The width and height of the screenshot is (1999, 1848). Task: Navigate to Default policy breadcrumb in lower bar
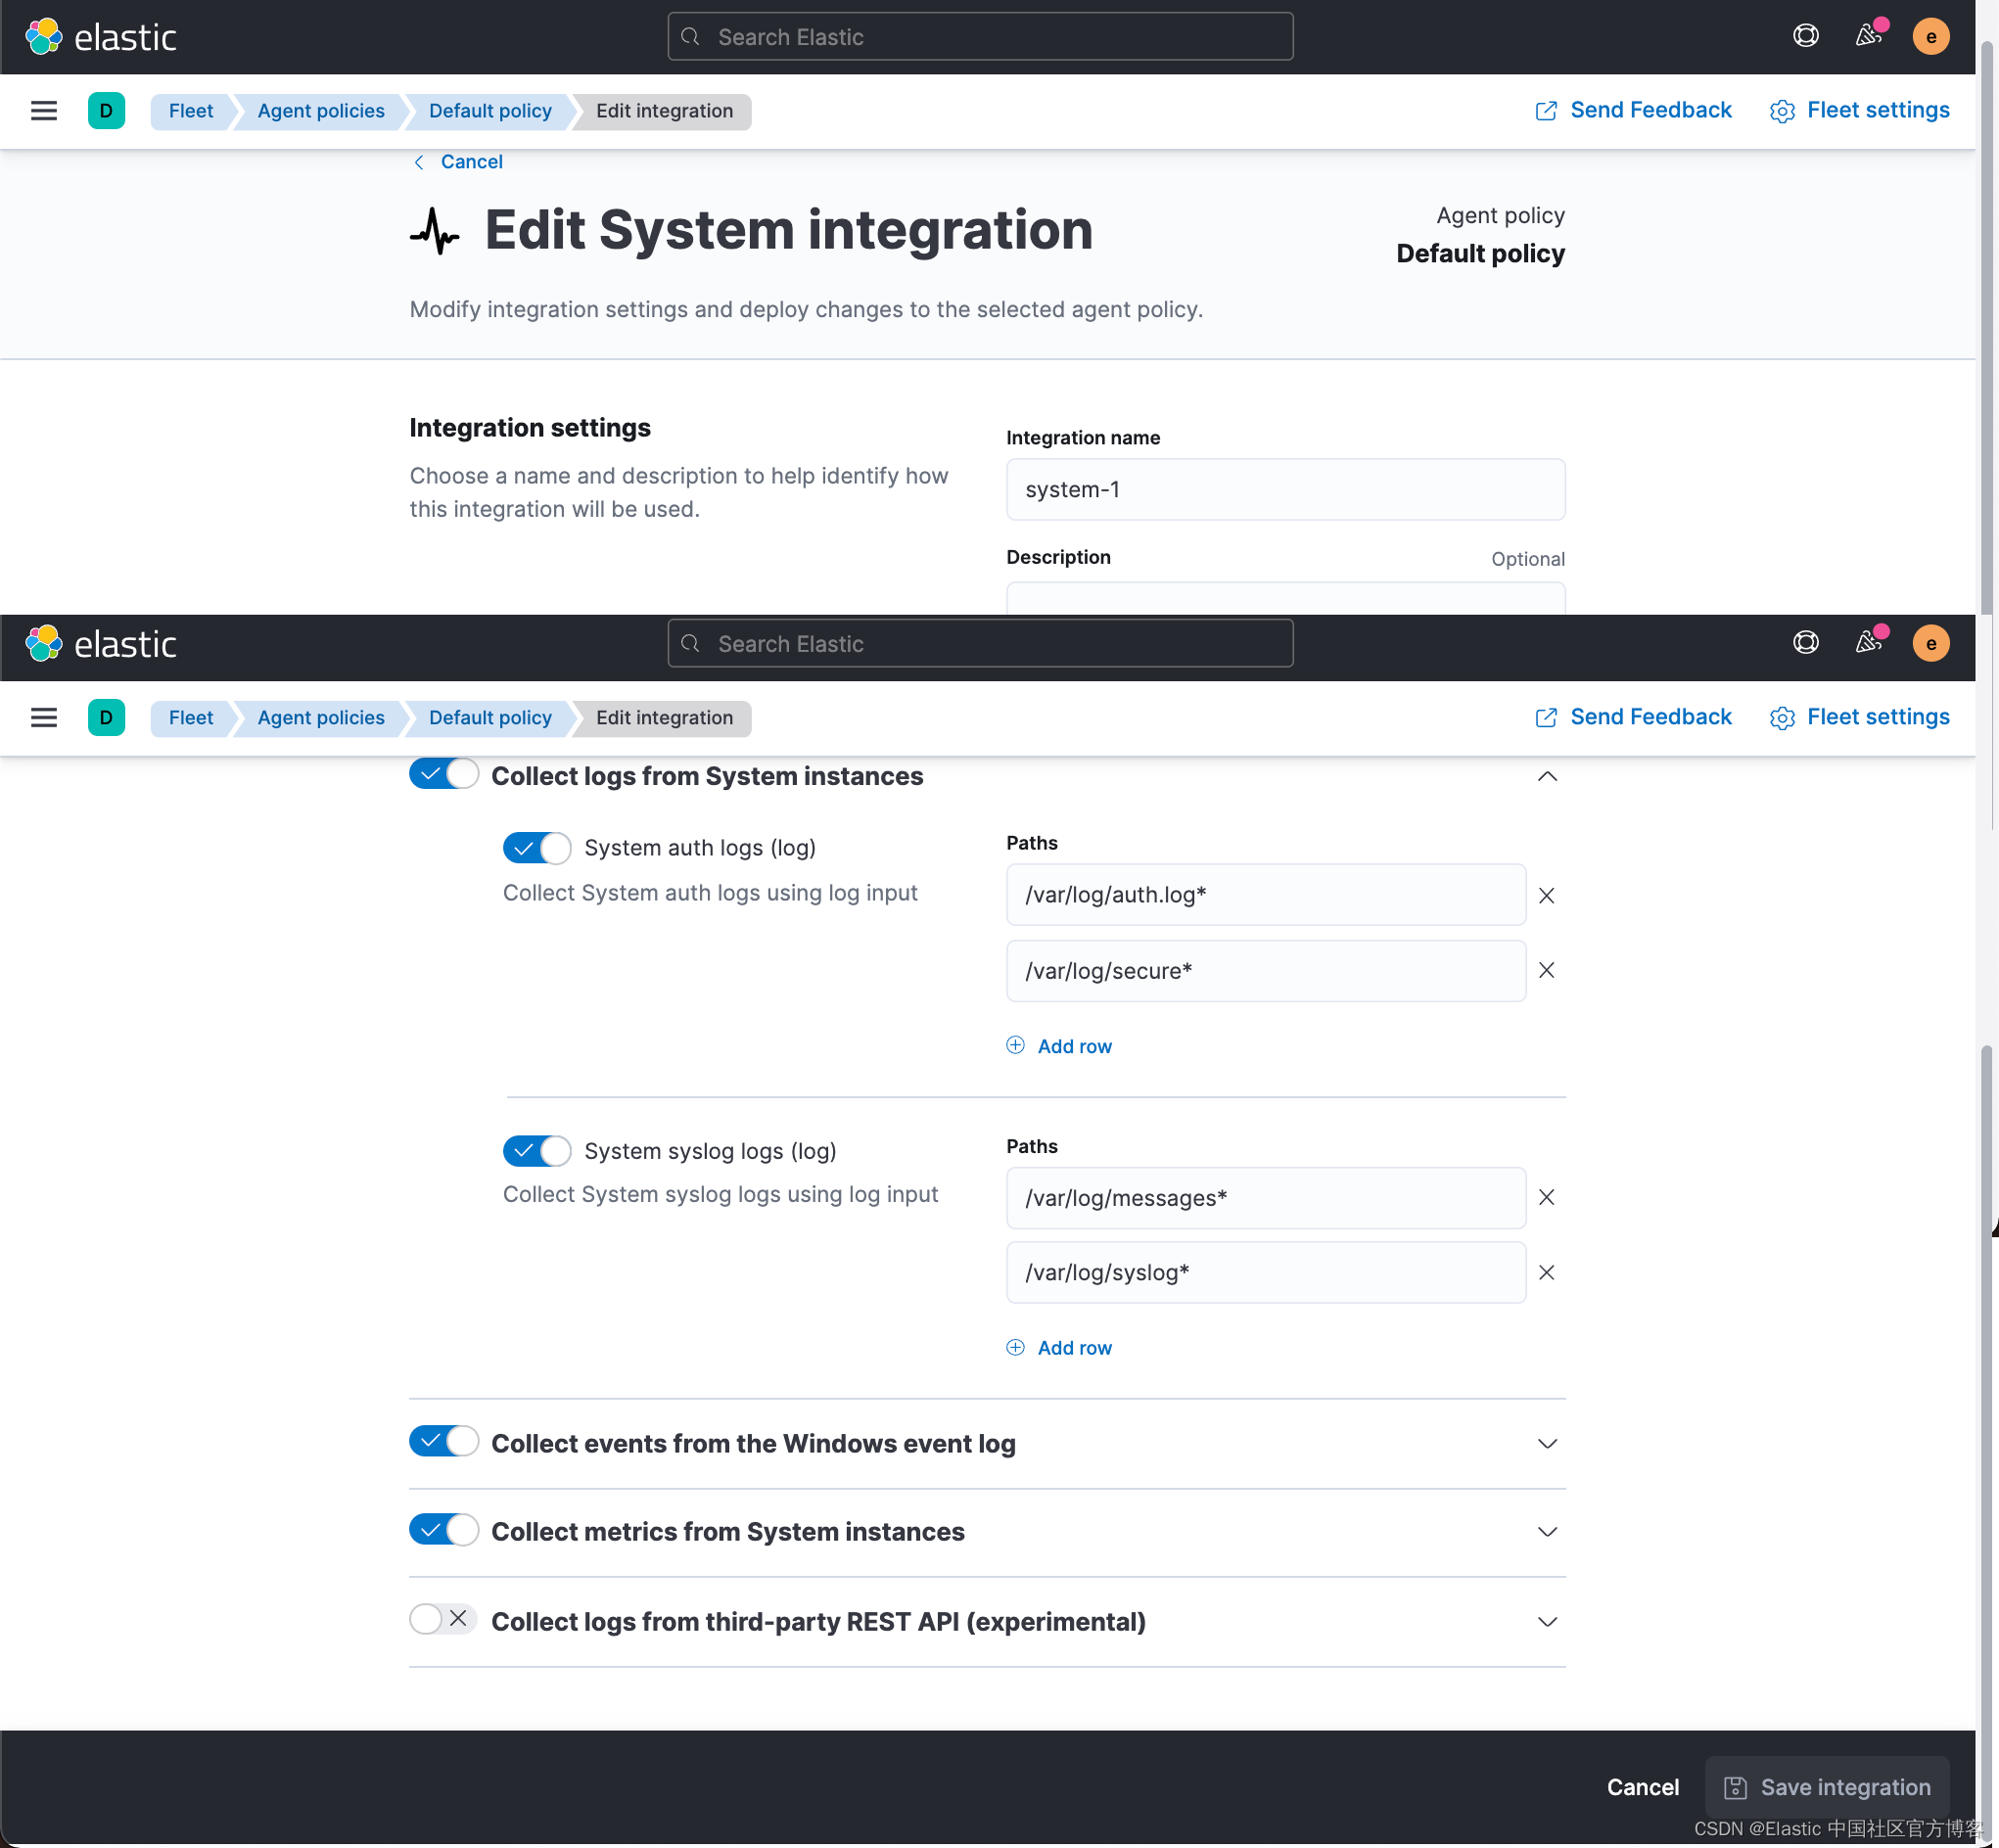click(x=490, y=717)
